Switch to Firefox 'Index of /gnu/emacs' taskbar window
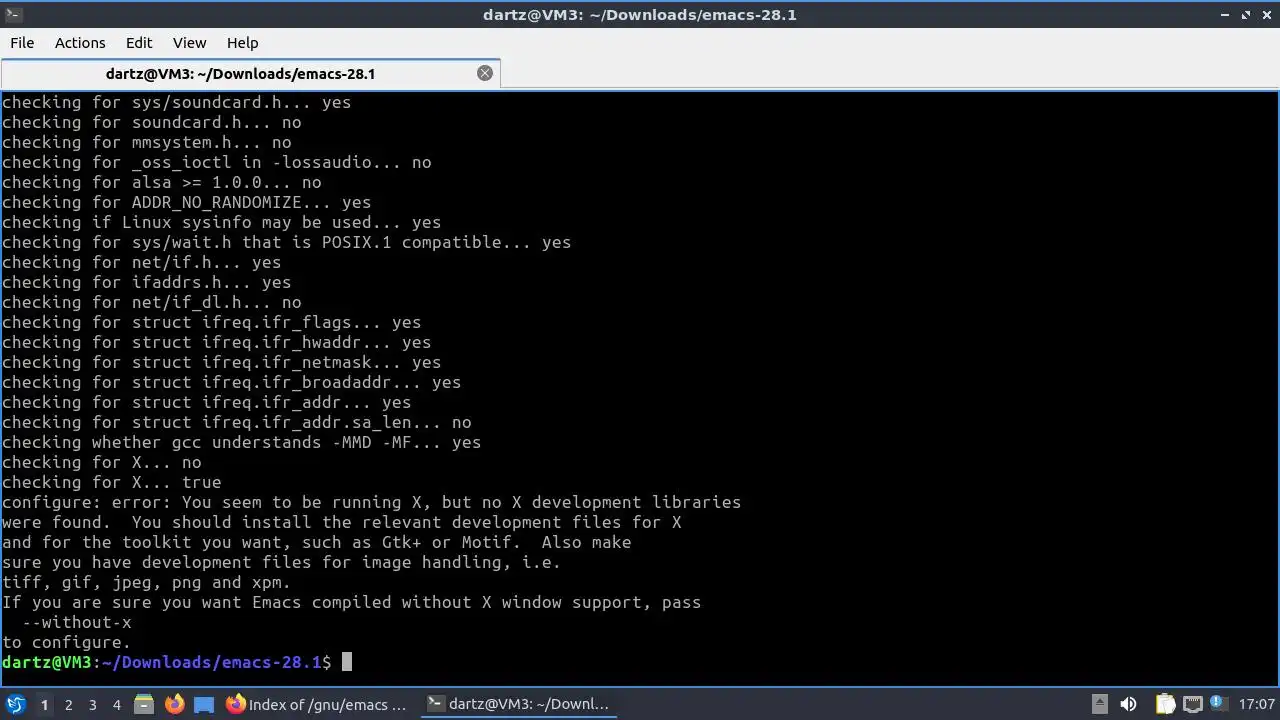This screenshot has height=720, width=1280. 318,704
